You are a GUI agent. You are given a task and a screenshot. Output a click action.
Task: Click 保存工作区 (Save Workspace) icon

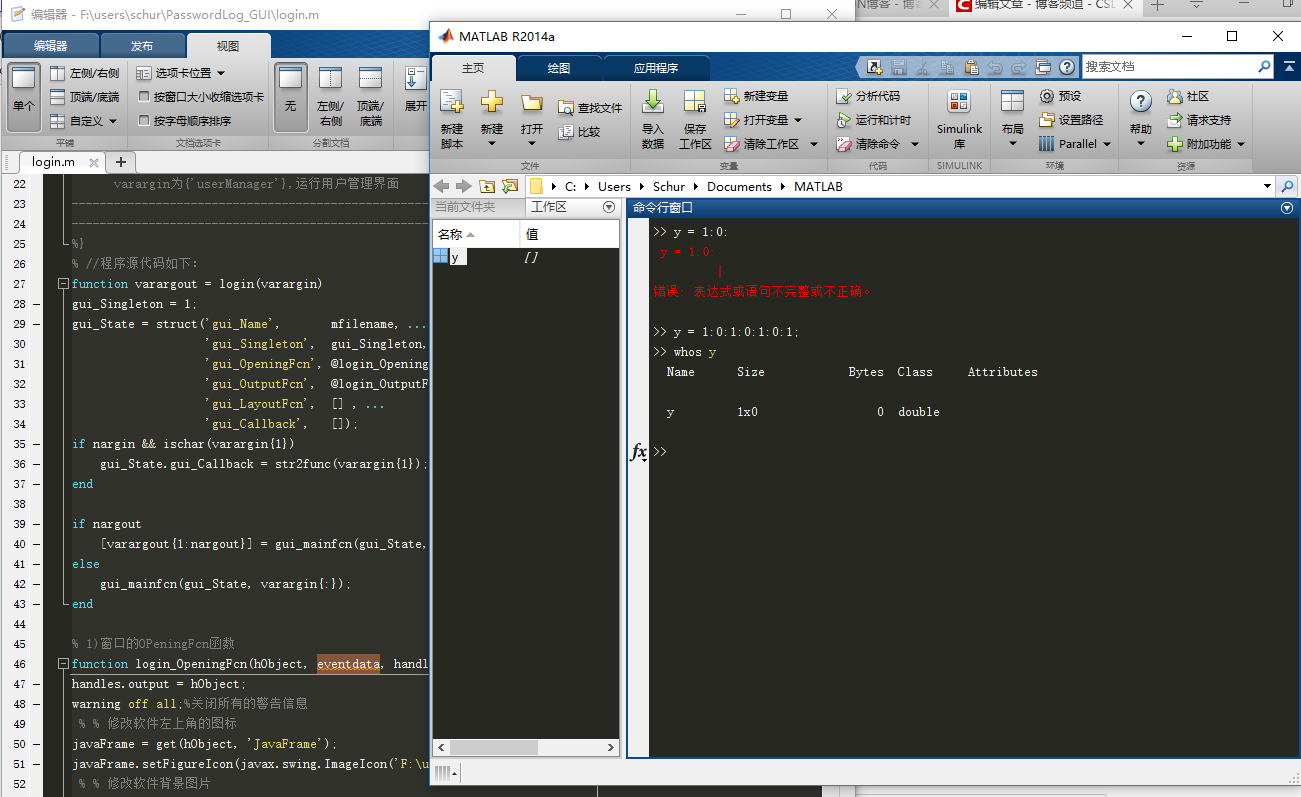[x=695, y=102]
